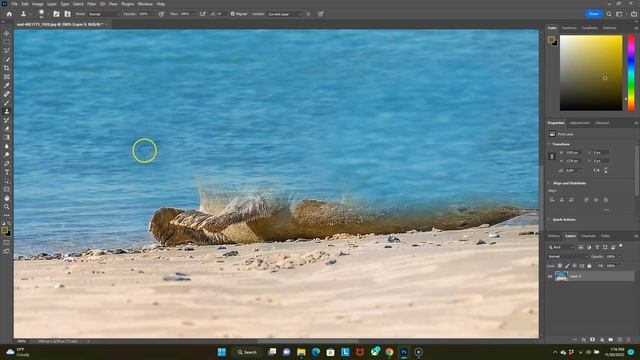Click the Layer 0 thumbnail
Screen dimensions: 640x360
[x=561, y=276]
